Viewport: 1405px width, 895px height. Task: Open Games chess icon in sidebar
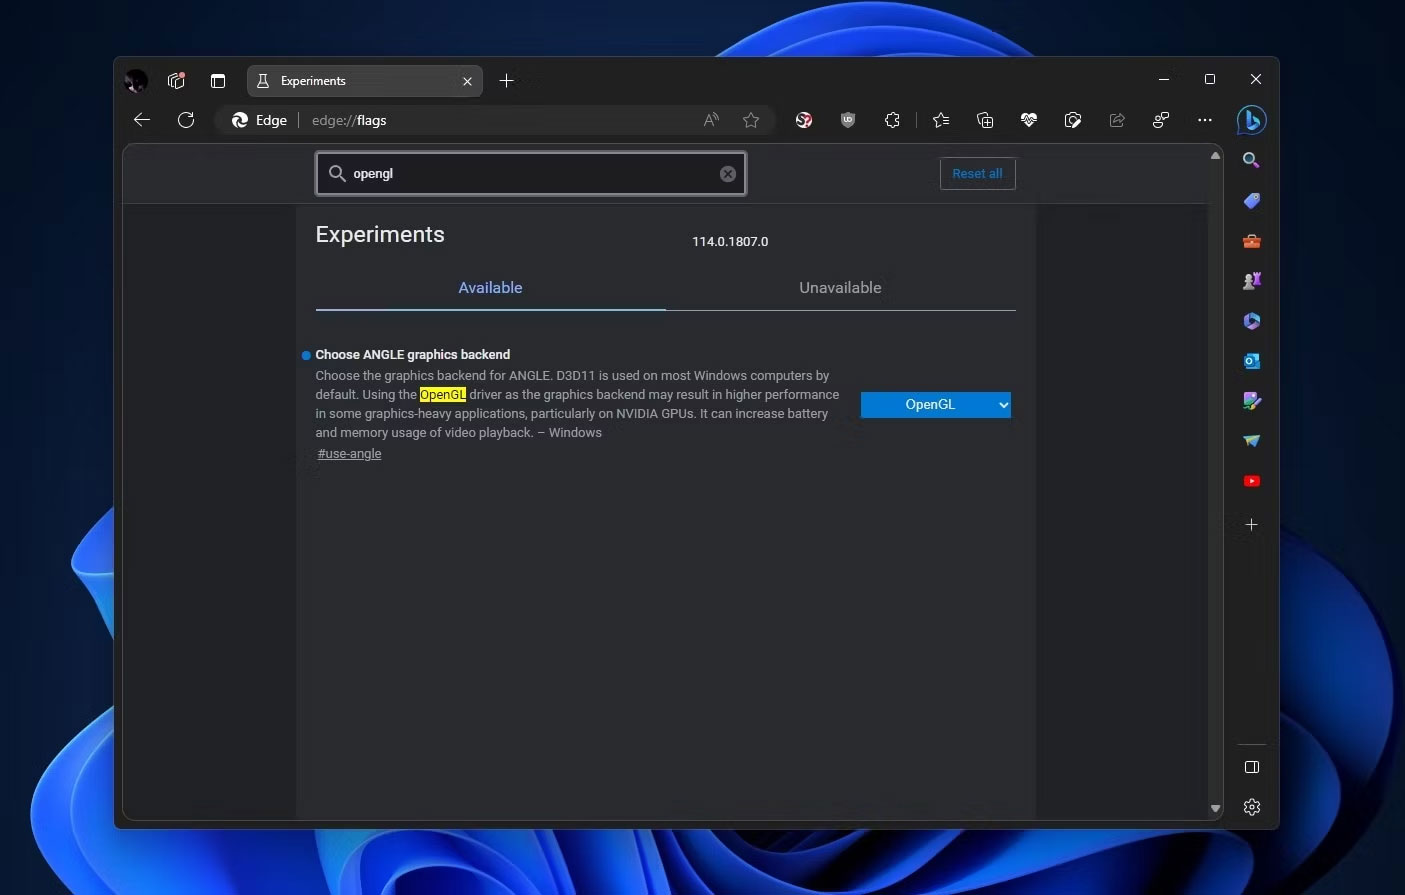tap(1251, 281)
